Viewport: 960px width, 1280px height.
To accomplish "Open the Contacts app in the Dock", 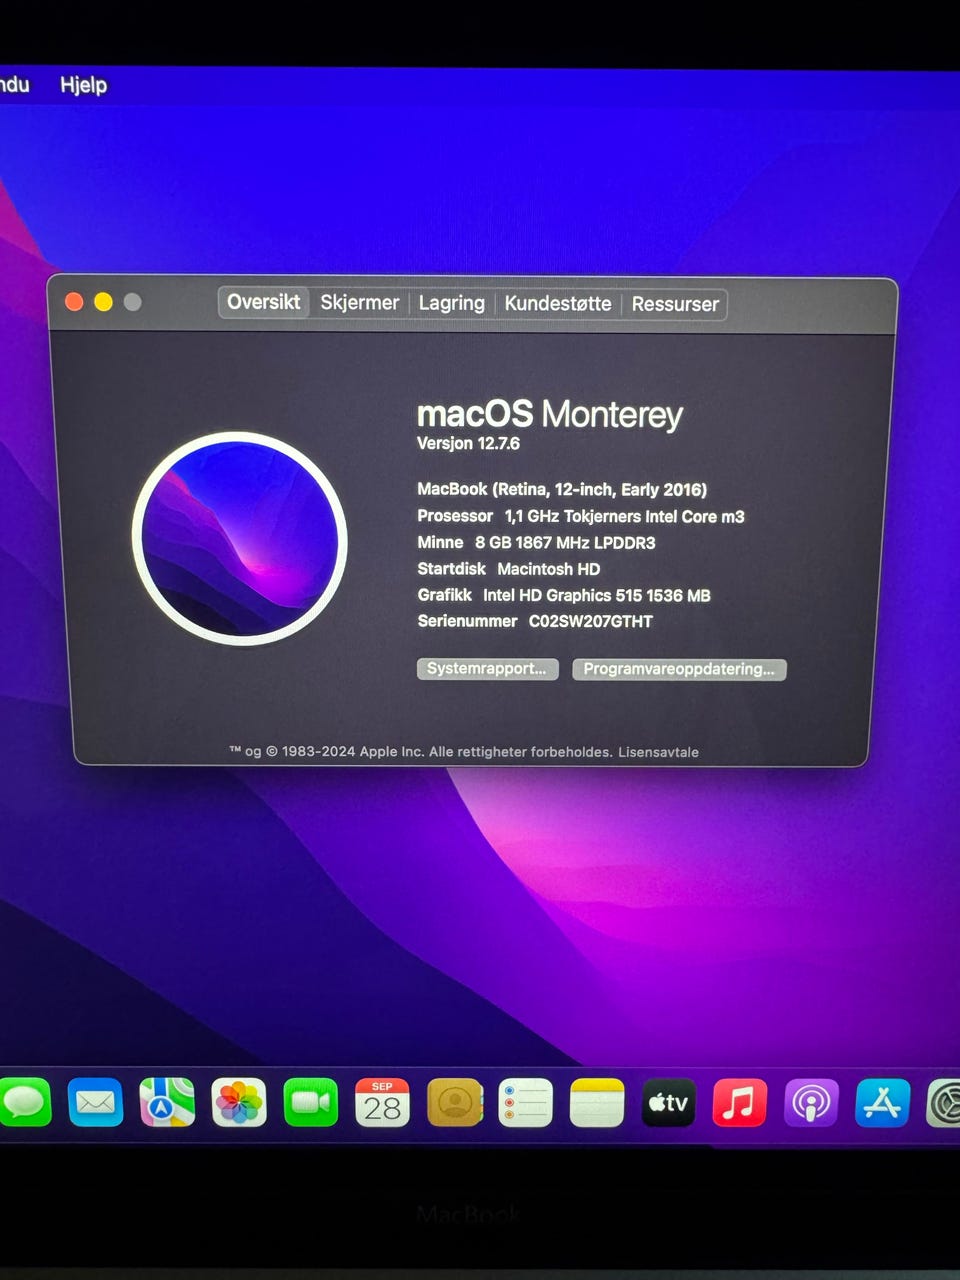I will click(454, 1102).
